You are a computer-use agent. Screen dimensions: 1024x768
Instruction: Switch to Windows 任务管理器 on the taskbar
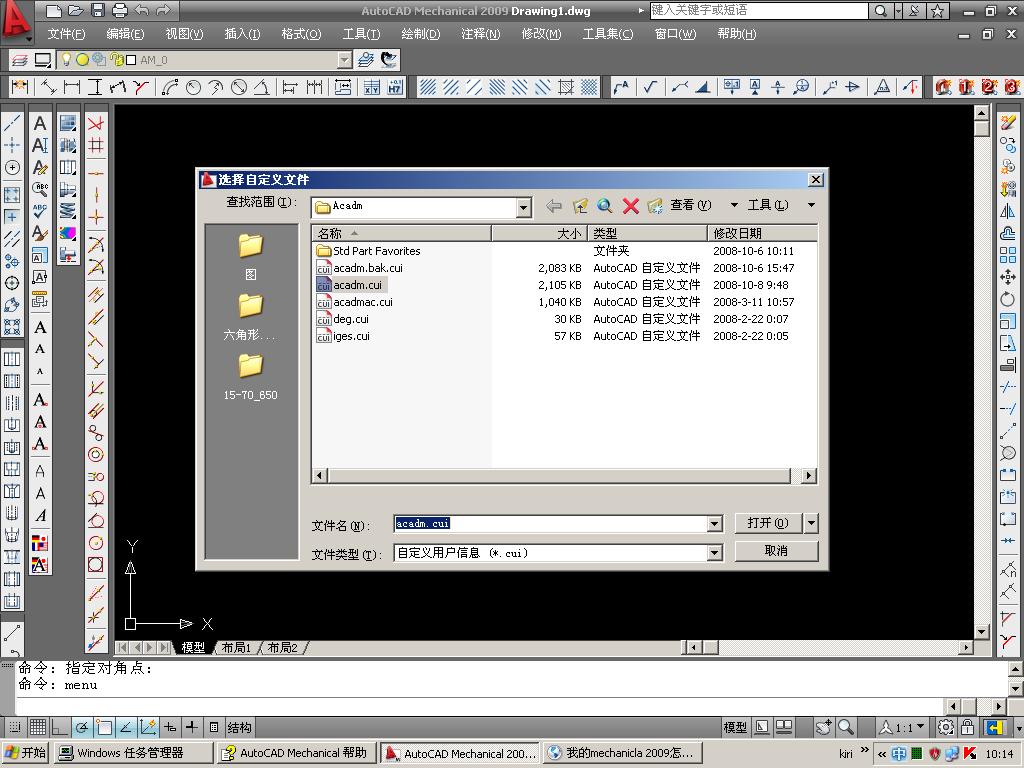tap(133, 753)
